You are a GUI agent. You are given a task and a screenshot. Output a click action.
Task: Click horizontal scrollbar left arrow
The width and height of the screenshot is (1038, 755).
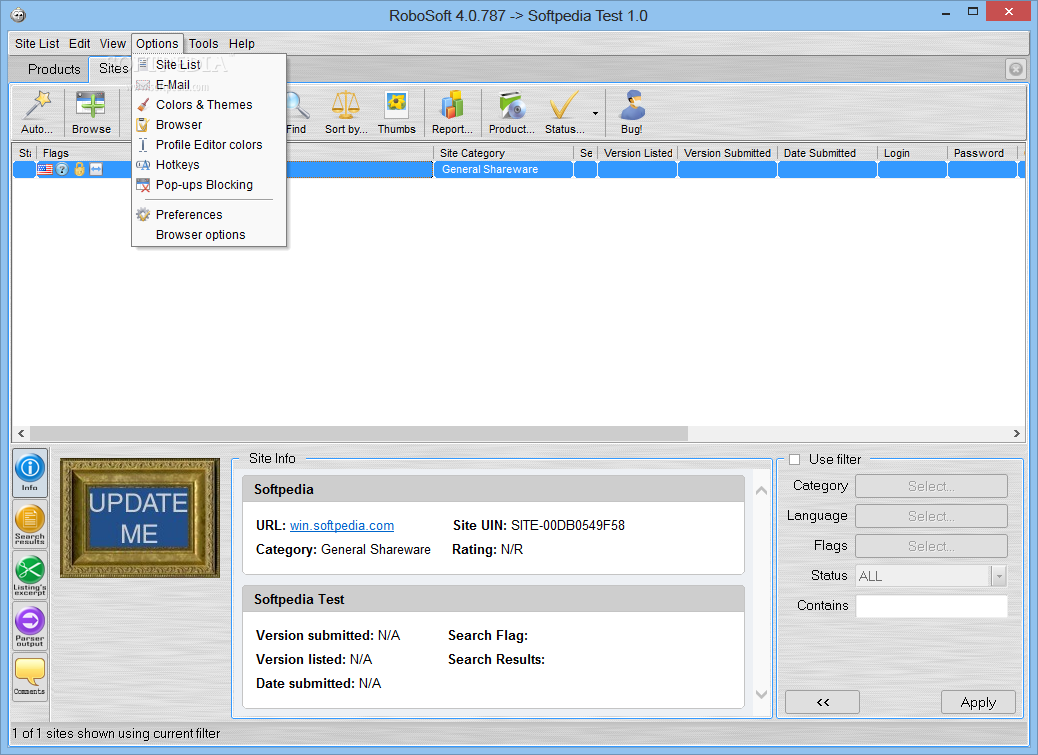tap(21, 433)
